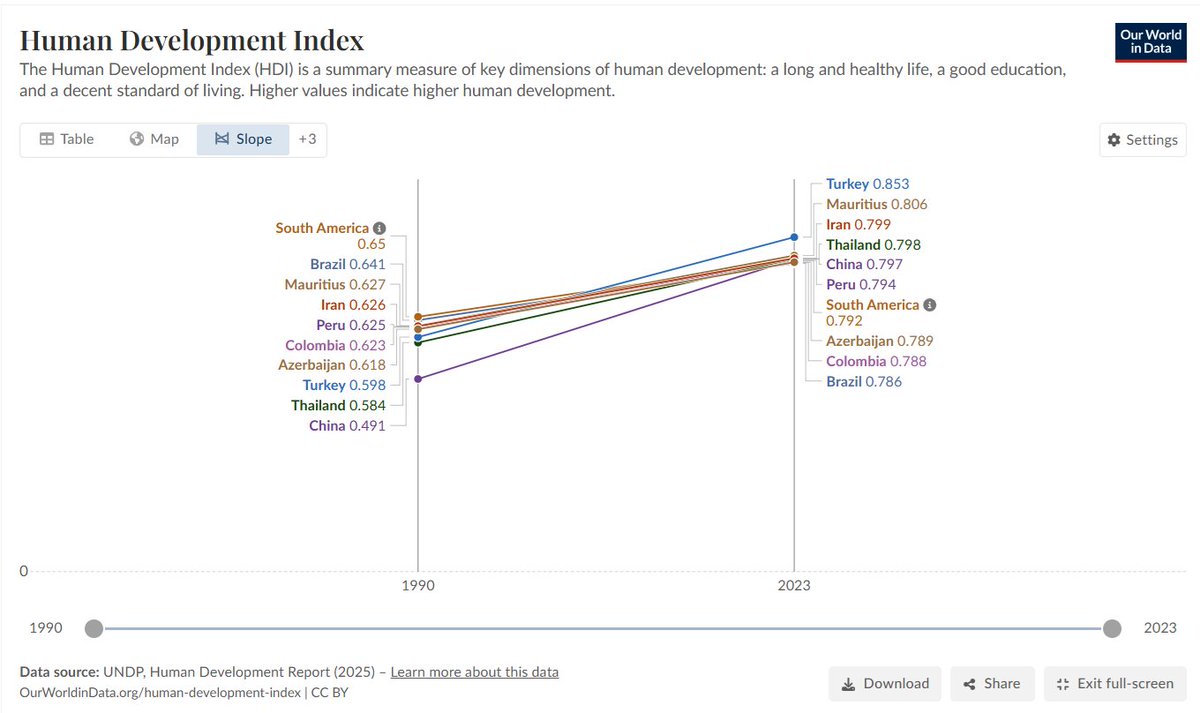
Task: Click the info icon beside South America 0.65
Action: pos(380,228)
